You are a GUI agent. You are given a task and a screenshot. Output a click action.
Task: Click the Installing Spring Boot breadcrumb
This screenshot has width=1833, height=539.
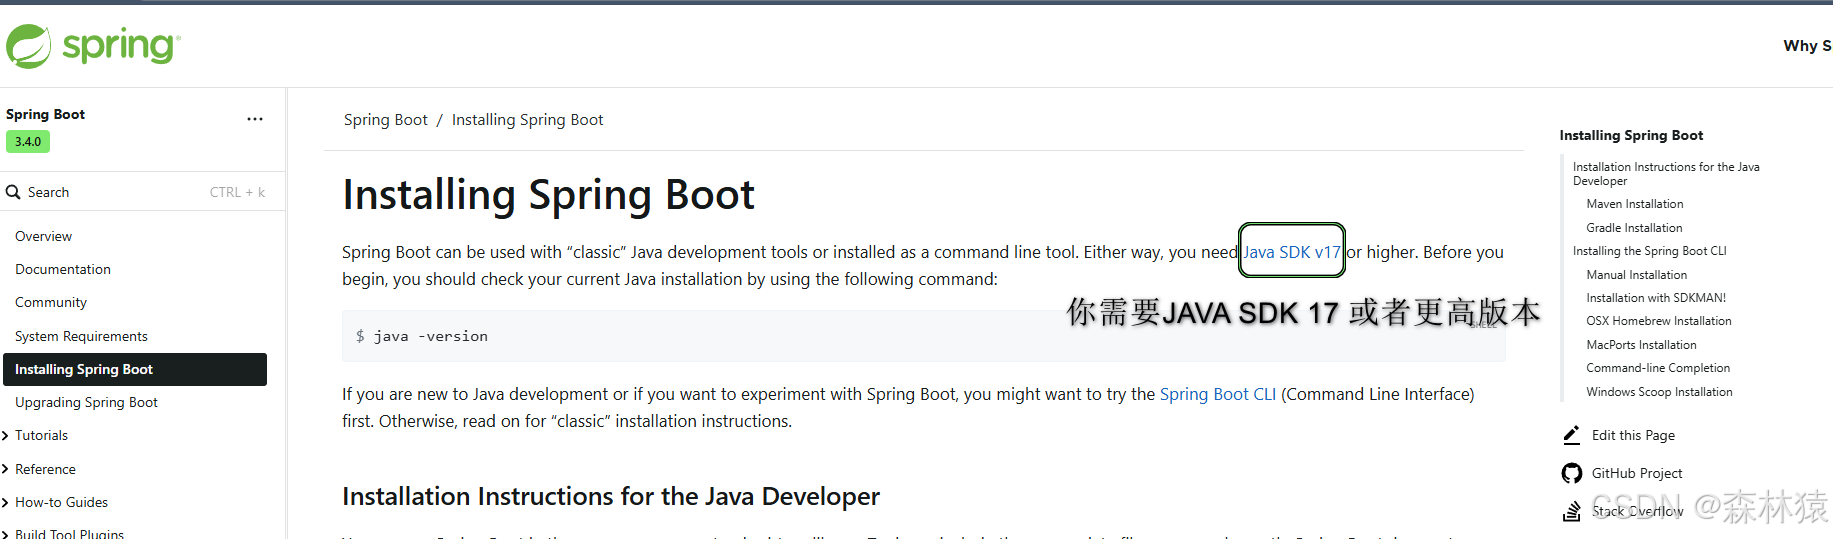[527, 120]
